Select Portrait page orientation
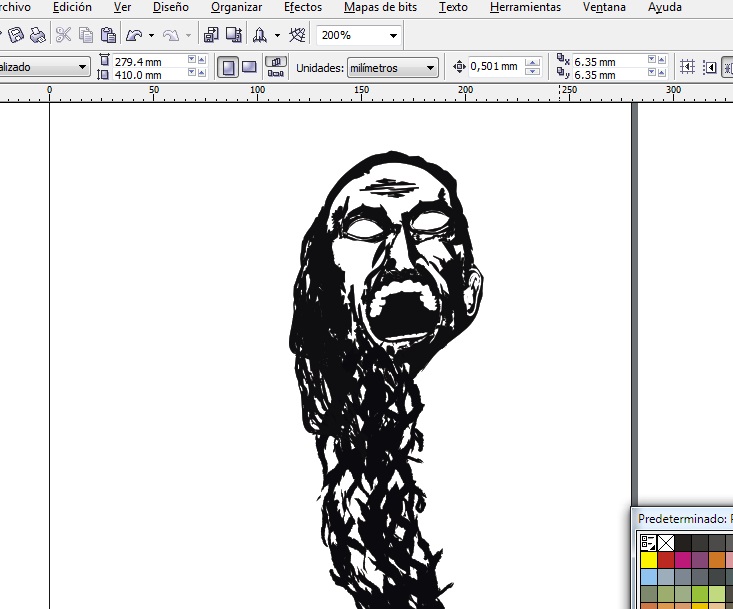The image size is (733, 609). (228, 68)
